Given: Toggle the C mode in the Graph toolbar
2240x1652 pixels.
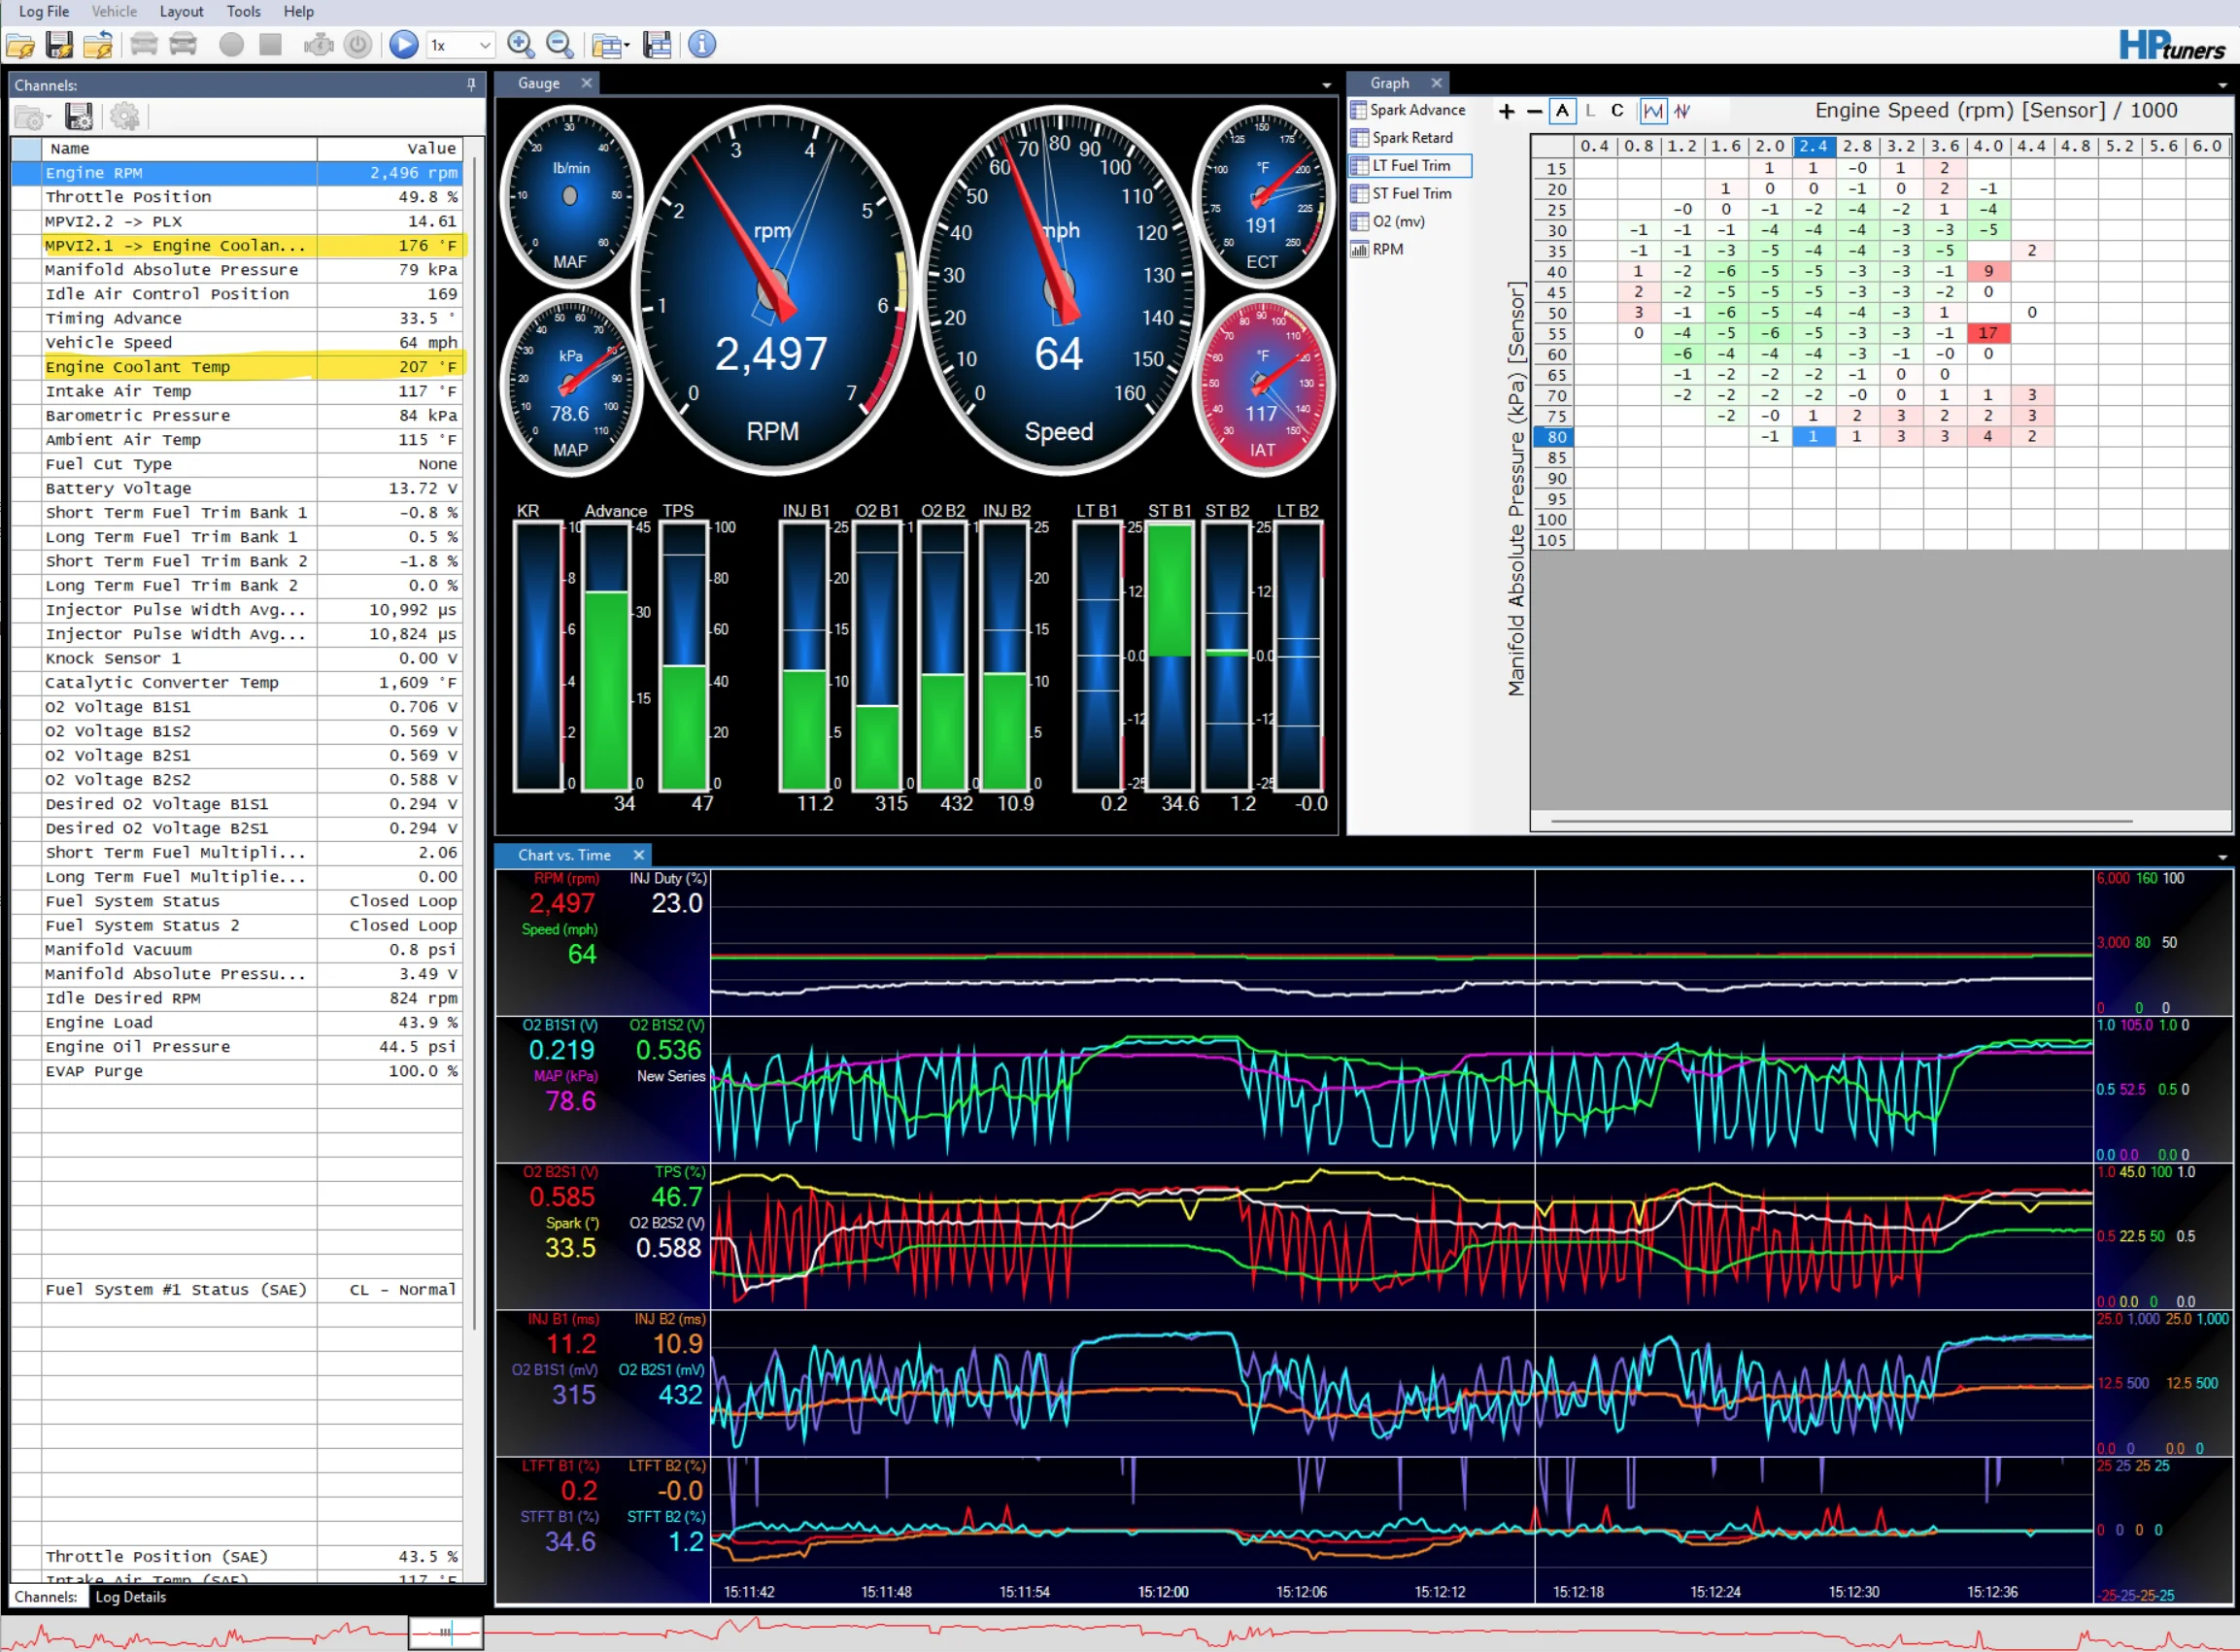Looking at the screenshot, I should pyautogui.click(x=1617, y=111).
